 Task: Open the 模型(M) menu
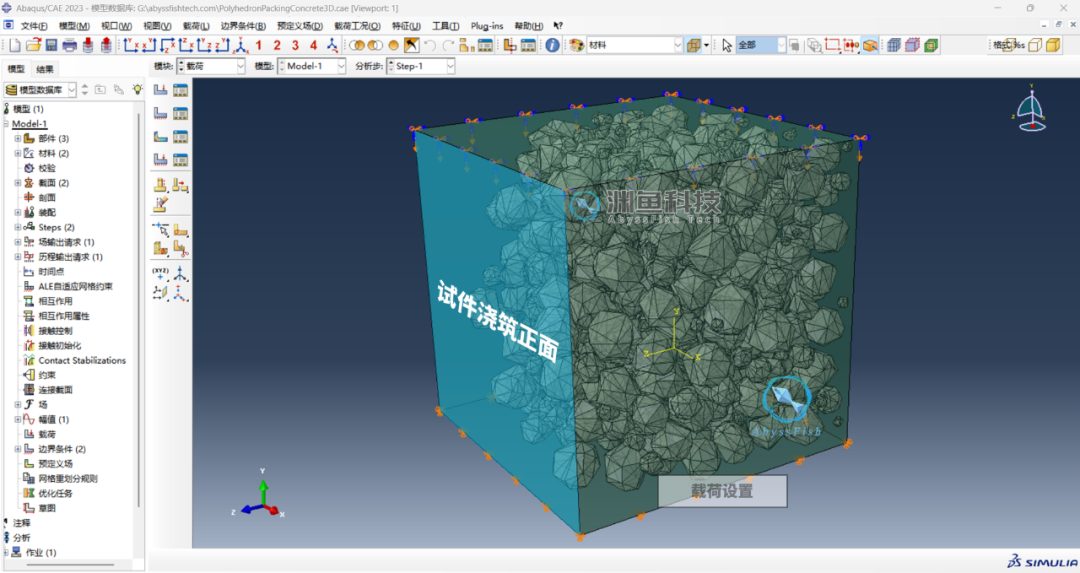[74, 26]
